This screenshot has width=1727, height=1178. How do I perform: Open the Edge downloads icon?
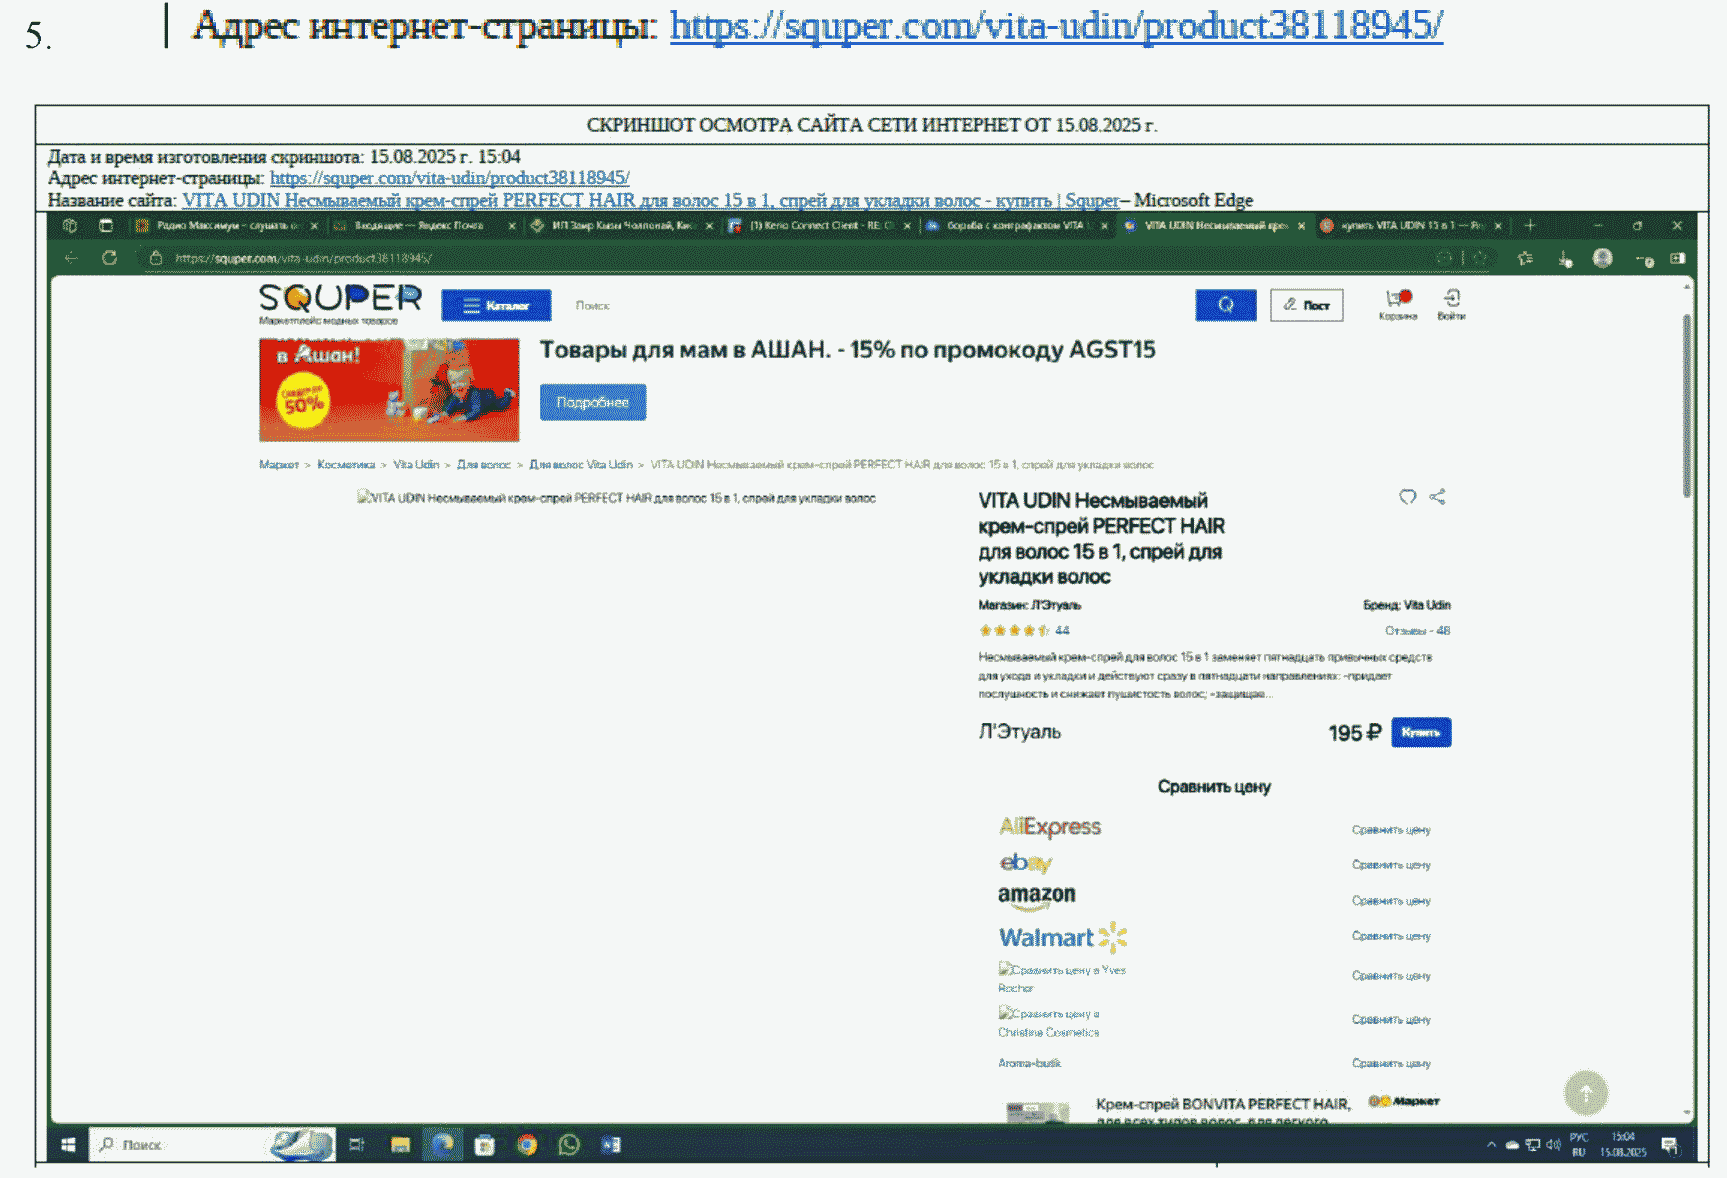1565,259
